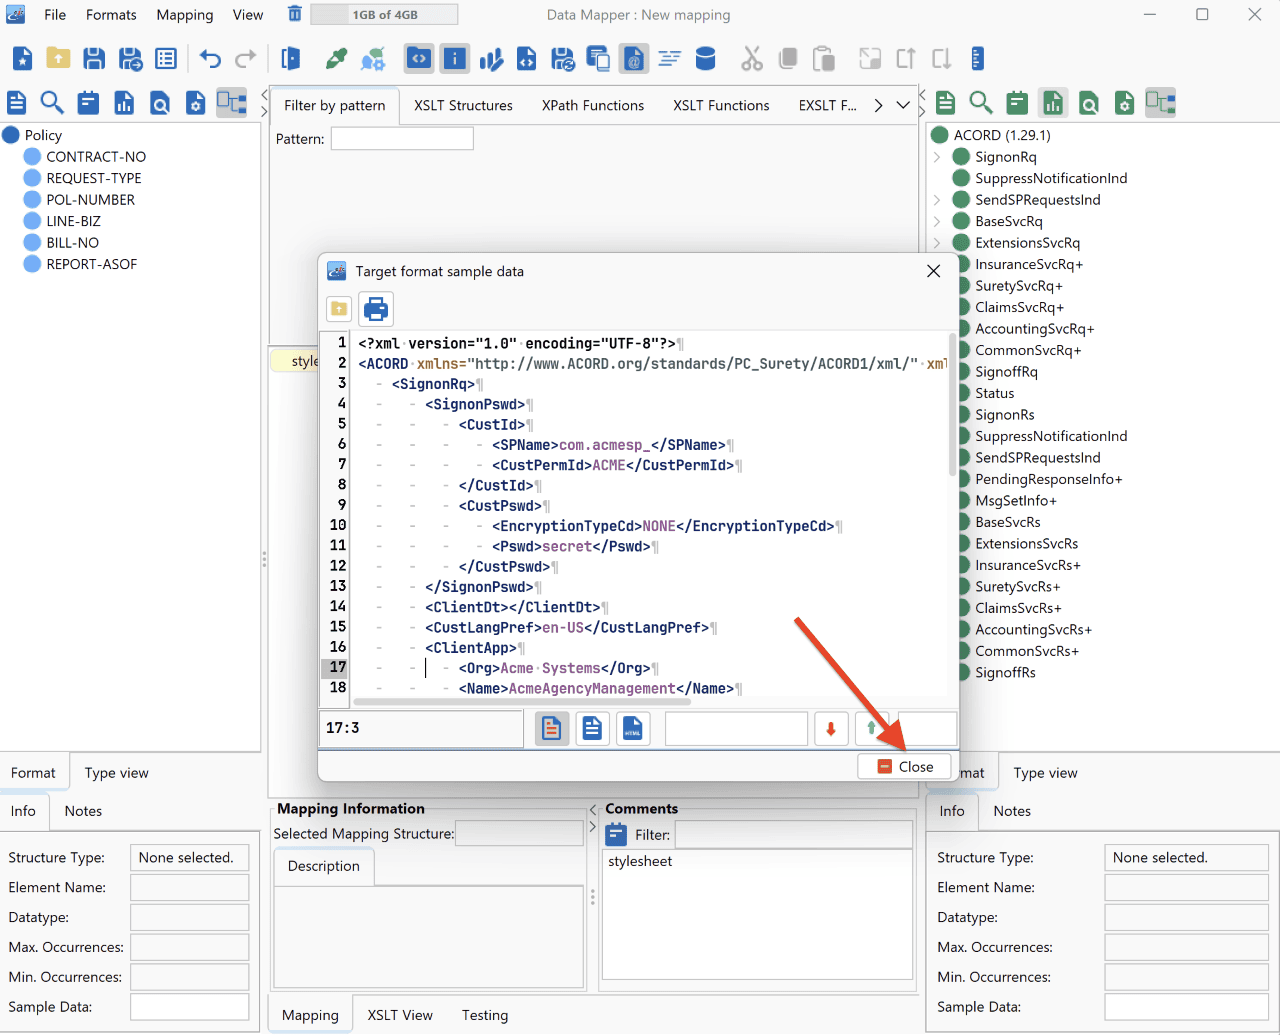Switch to the XPath Functions tab
The height and width of the screenshot is (1035, 1280).
pyautogui.click(x=593, y=105)
